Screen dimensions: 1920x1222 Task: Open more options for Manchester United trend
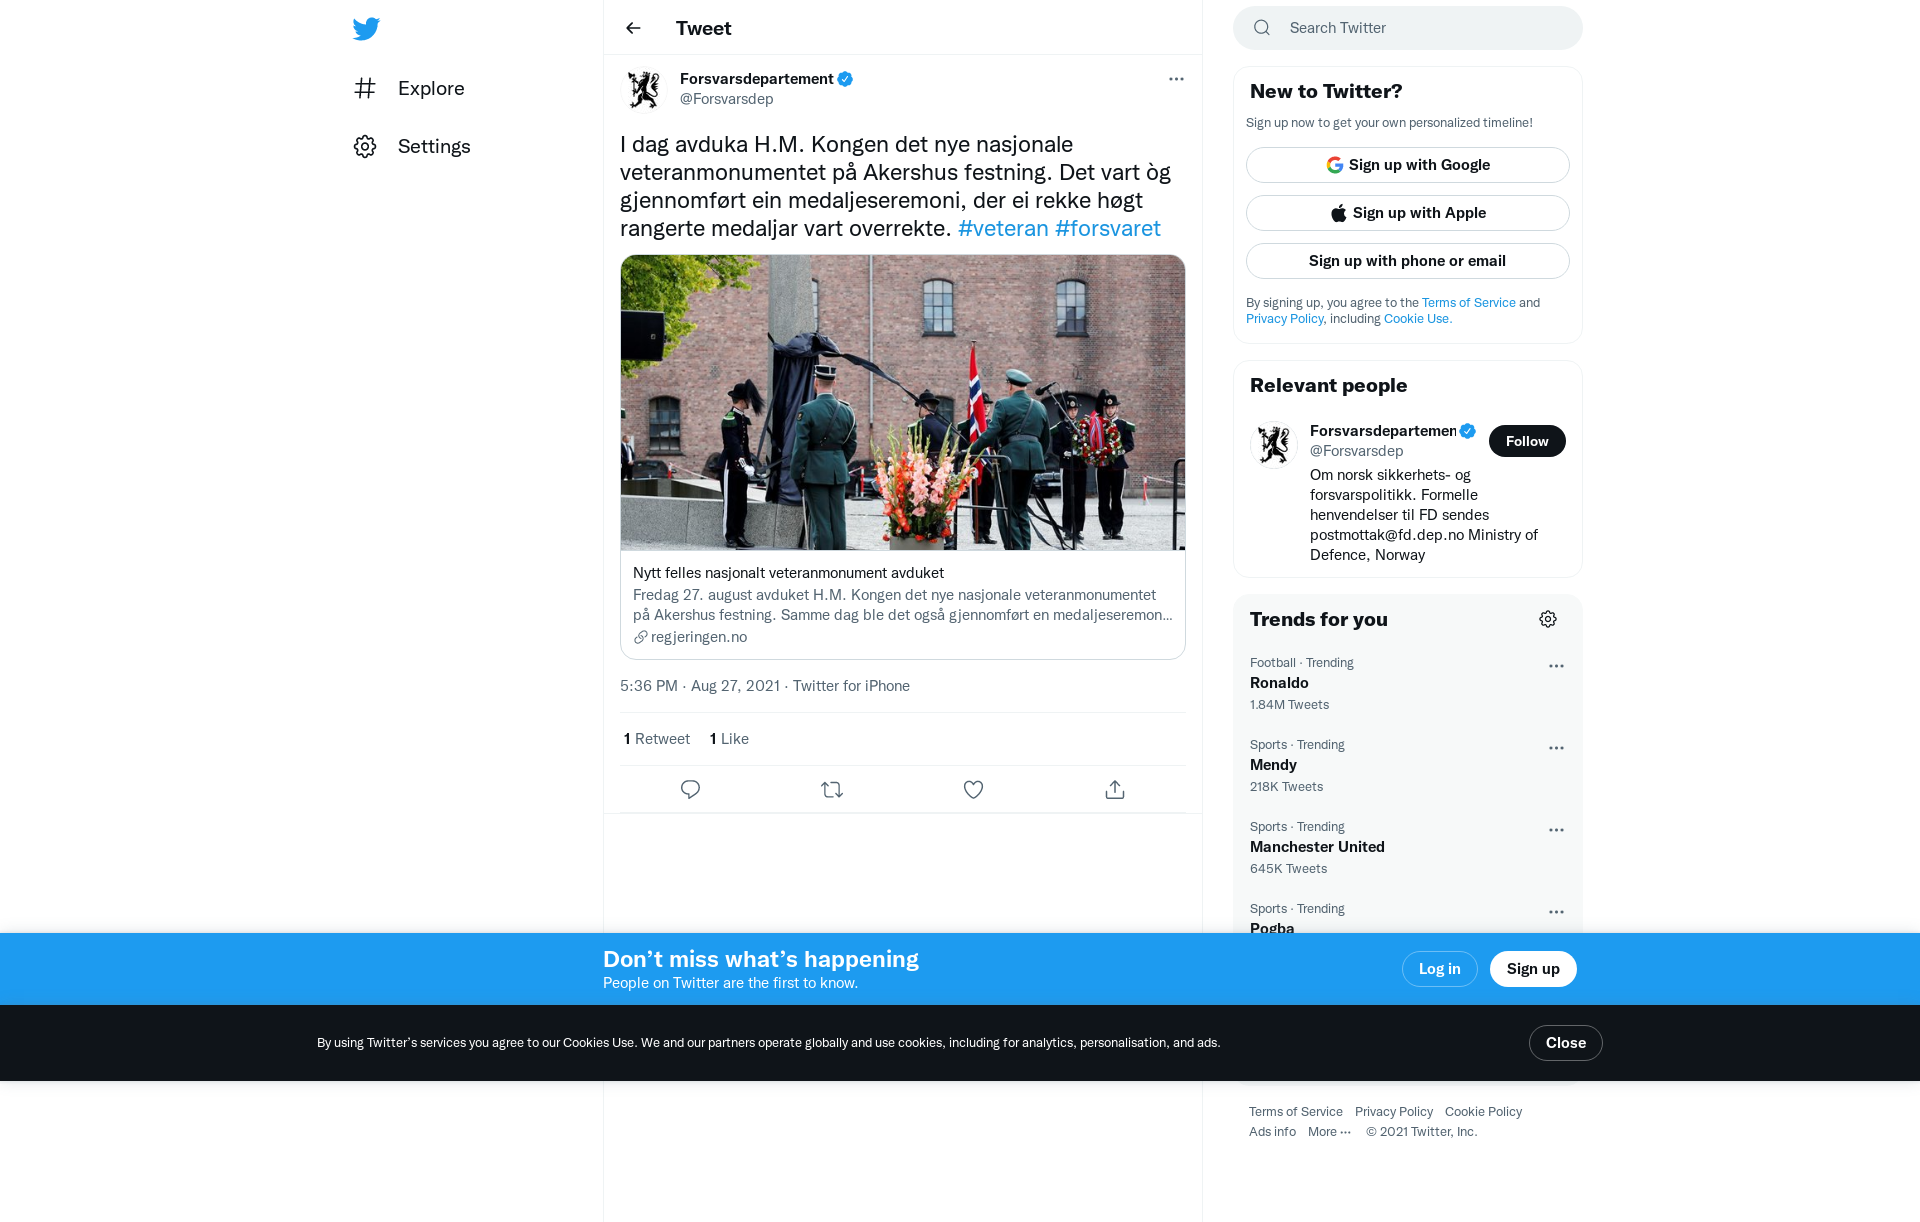pyautogui.click(x=1556, y=830)
